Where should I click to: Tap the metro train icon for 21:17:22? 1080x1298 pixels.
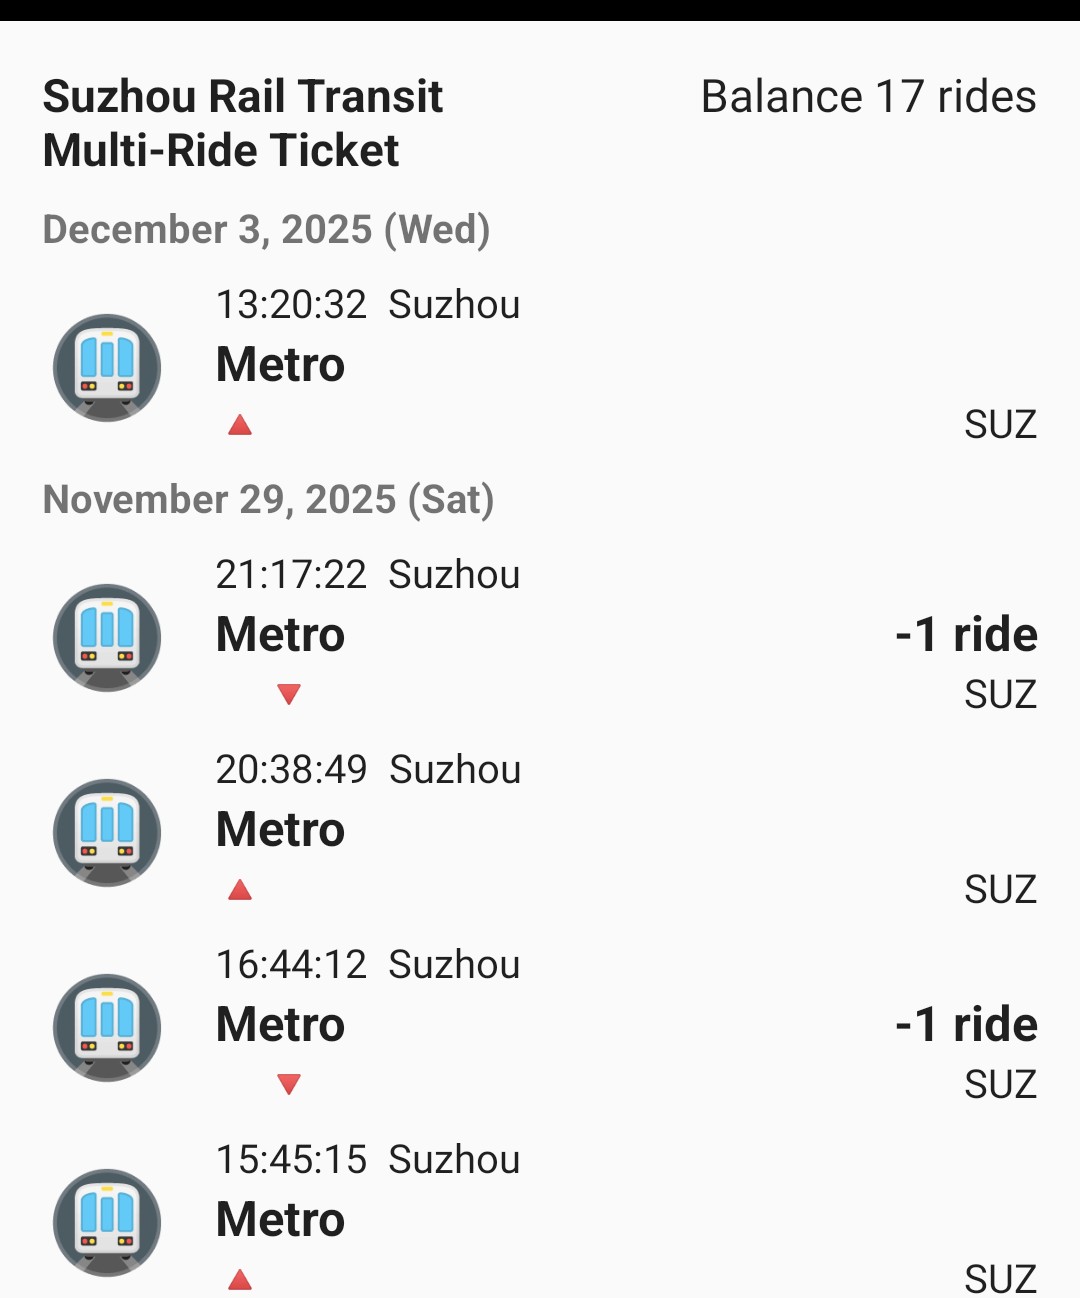pos(107,637)
